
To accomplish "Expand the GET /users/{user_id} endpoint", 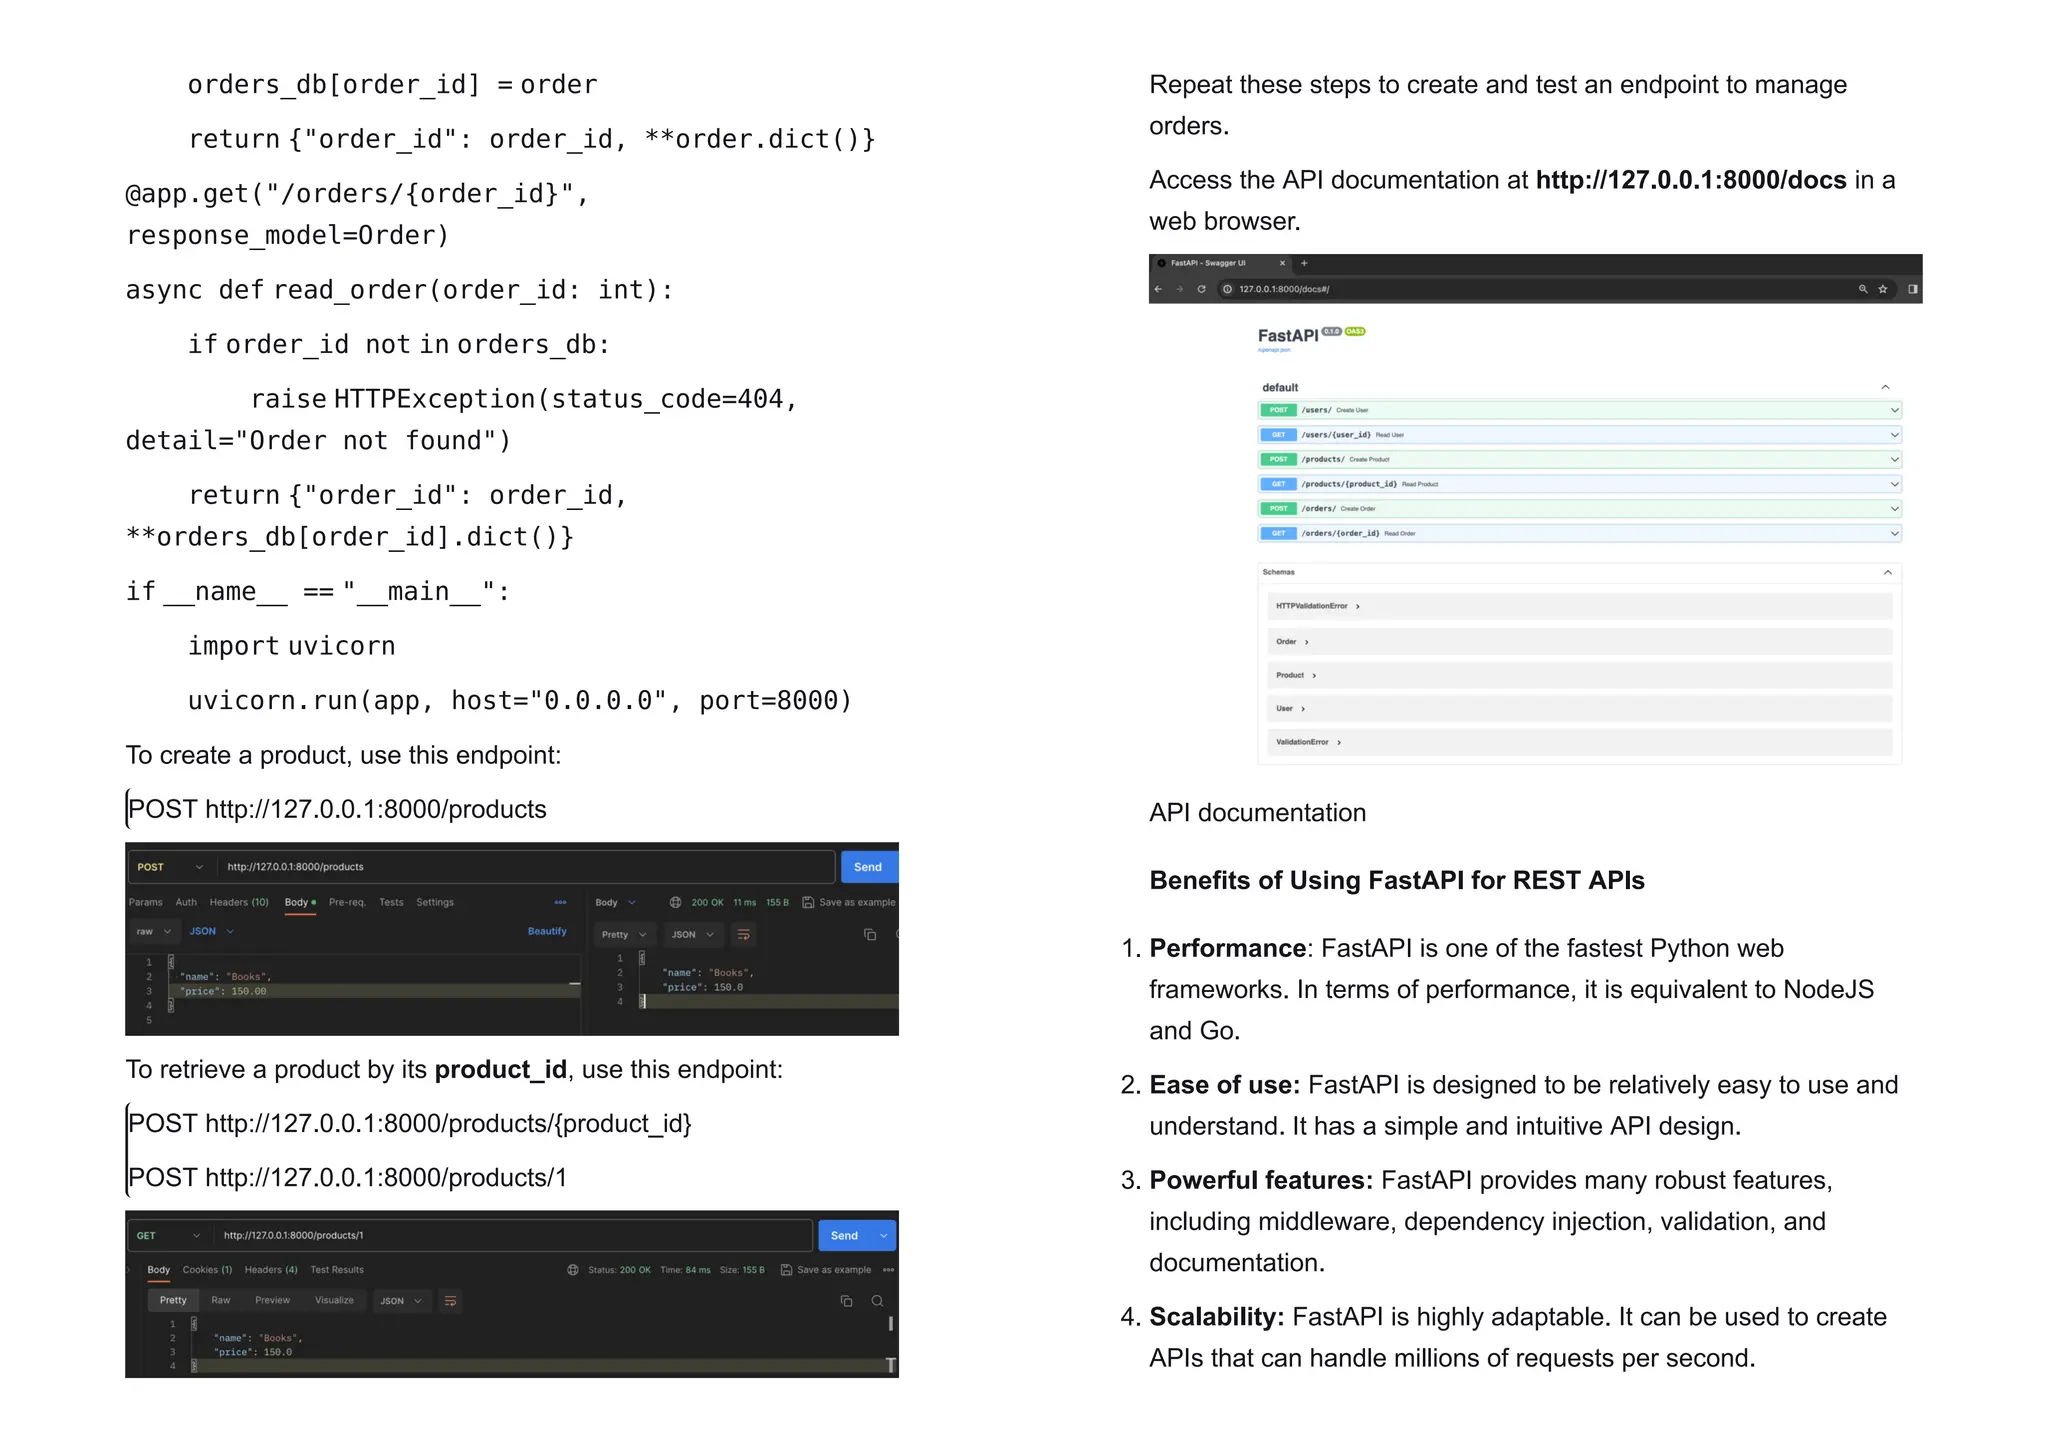I will click(x=1579, y=435).
